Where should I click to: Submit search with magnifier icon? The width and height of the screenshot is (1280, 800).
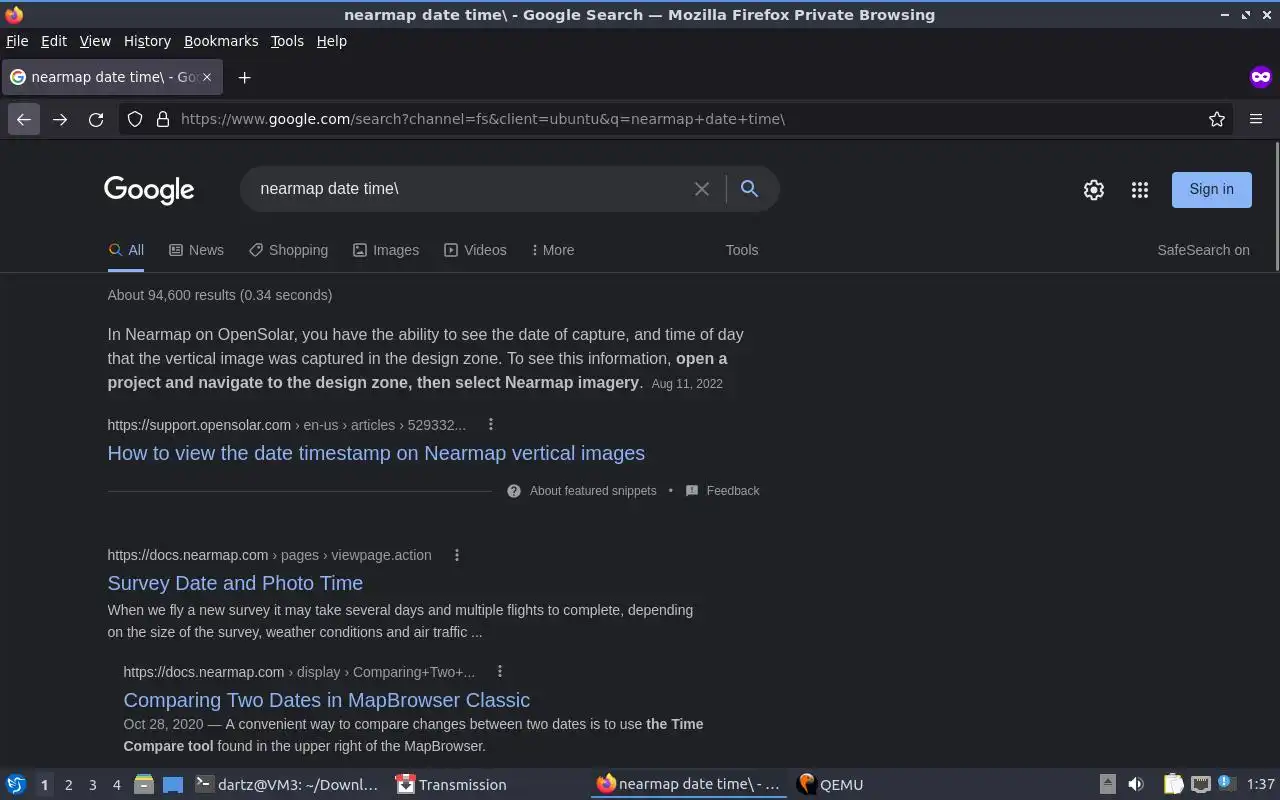(749, 189)
